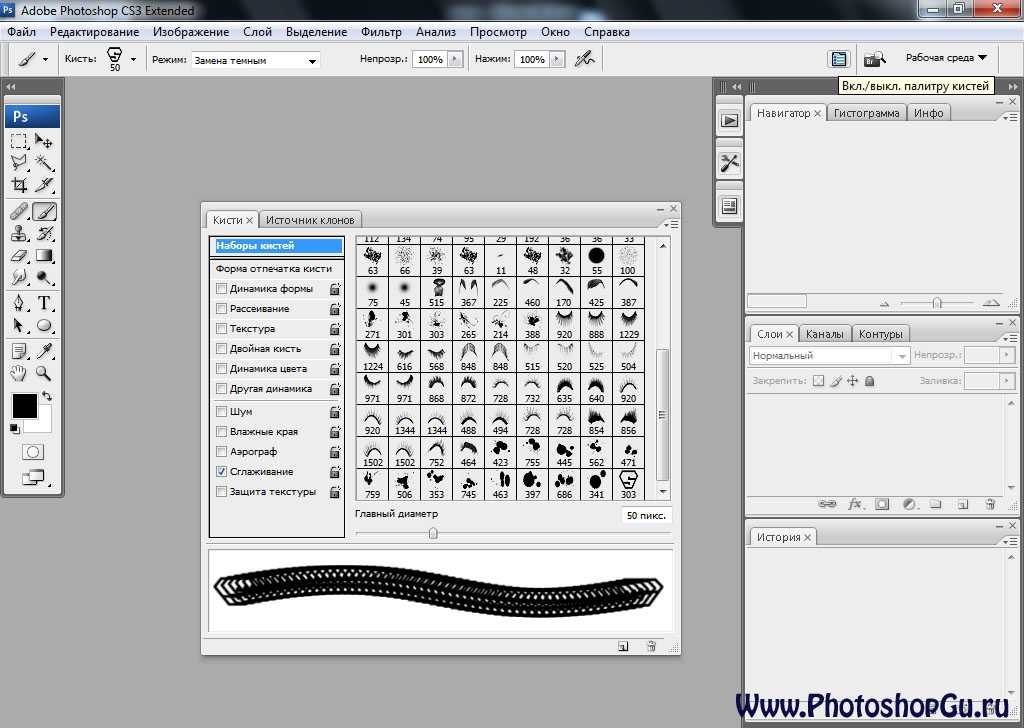
Task: Select the Hand tool
Action: click(19, 373)
